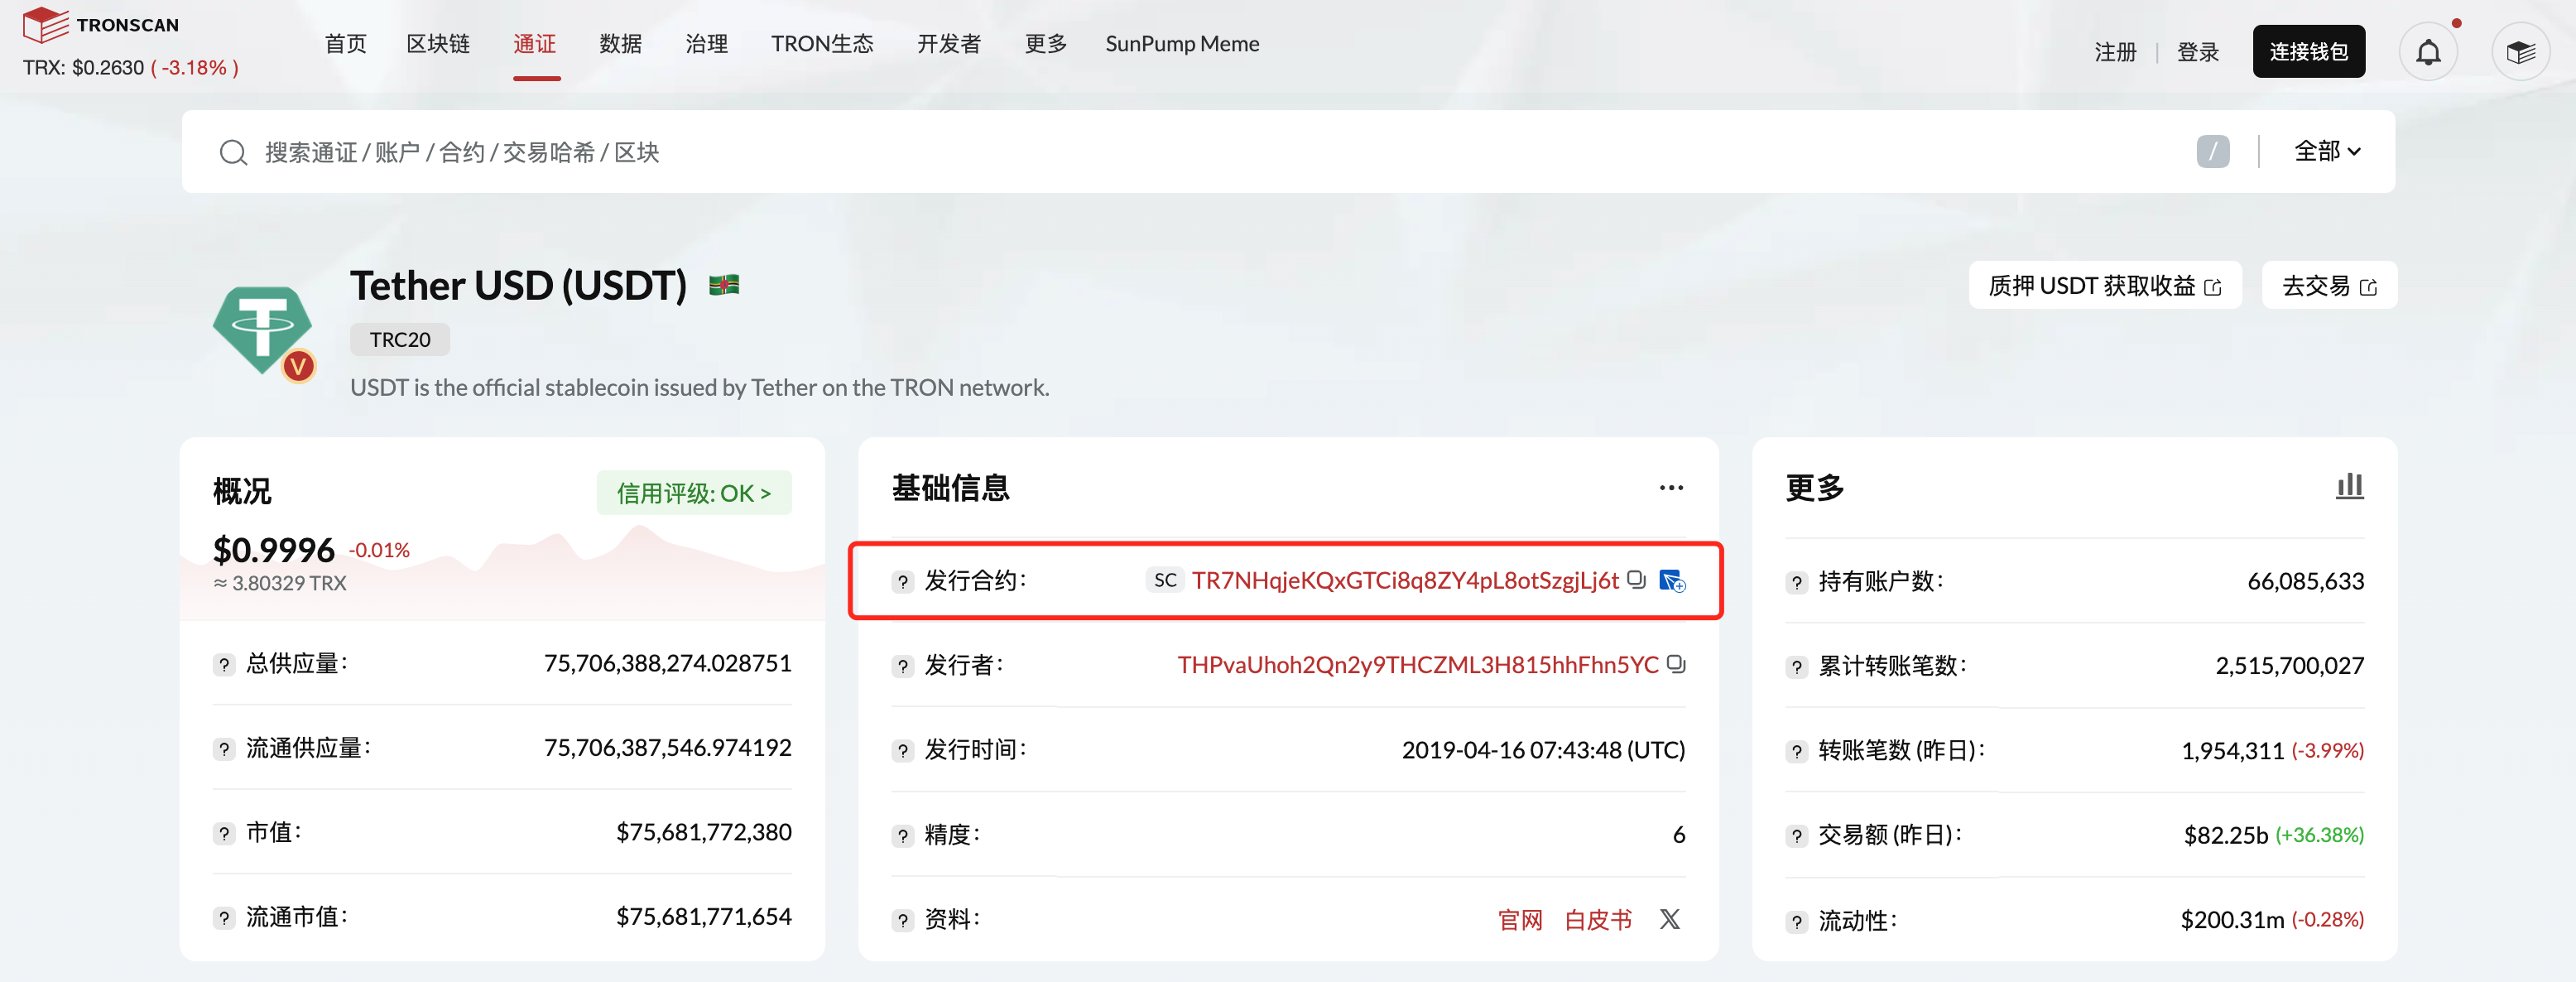This screenshot has height=982, width=2576.
Task: Open 信用评级: OK details
Action: pos(694,493)
